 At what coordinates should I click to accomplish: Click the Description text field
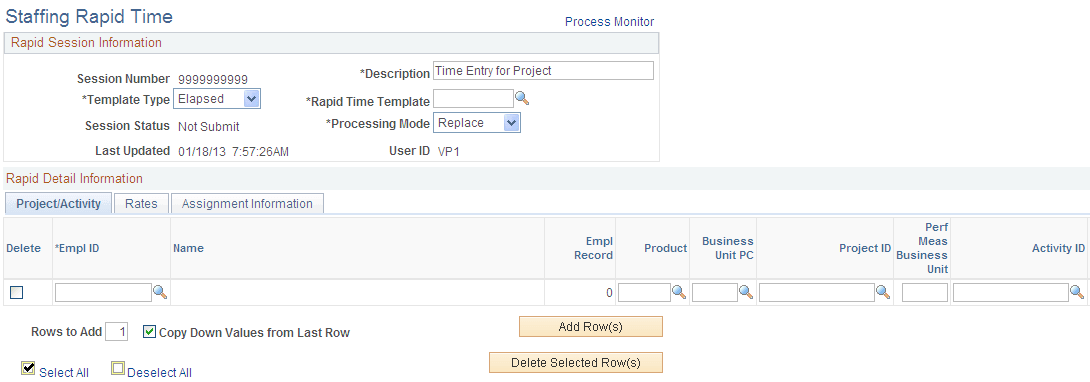543,71
